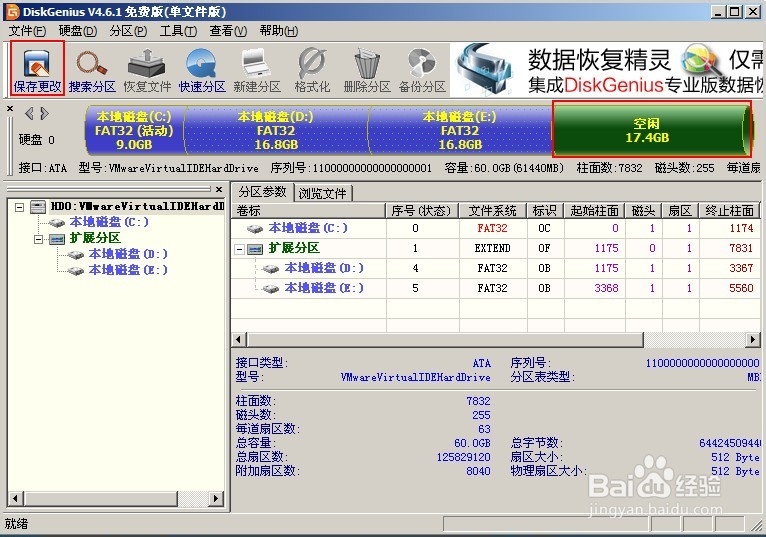This screenshot has height=537, width=766.
Task: Open the 文件(F) menu
Action: click(x=27, y=31)
